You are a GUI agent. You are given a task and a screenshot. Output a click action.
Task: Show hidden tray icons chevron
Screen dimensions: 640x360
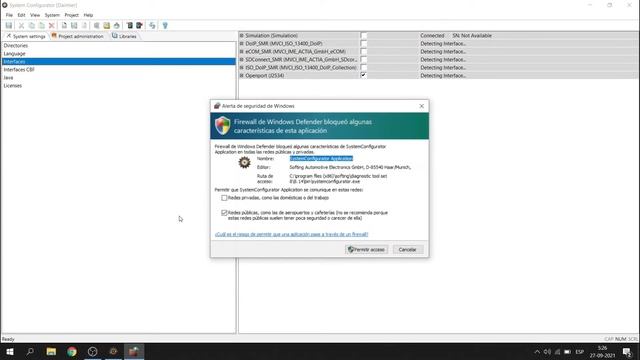point(537,352)
